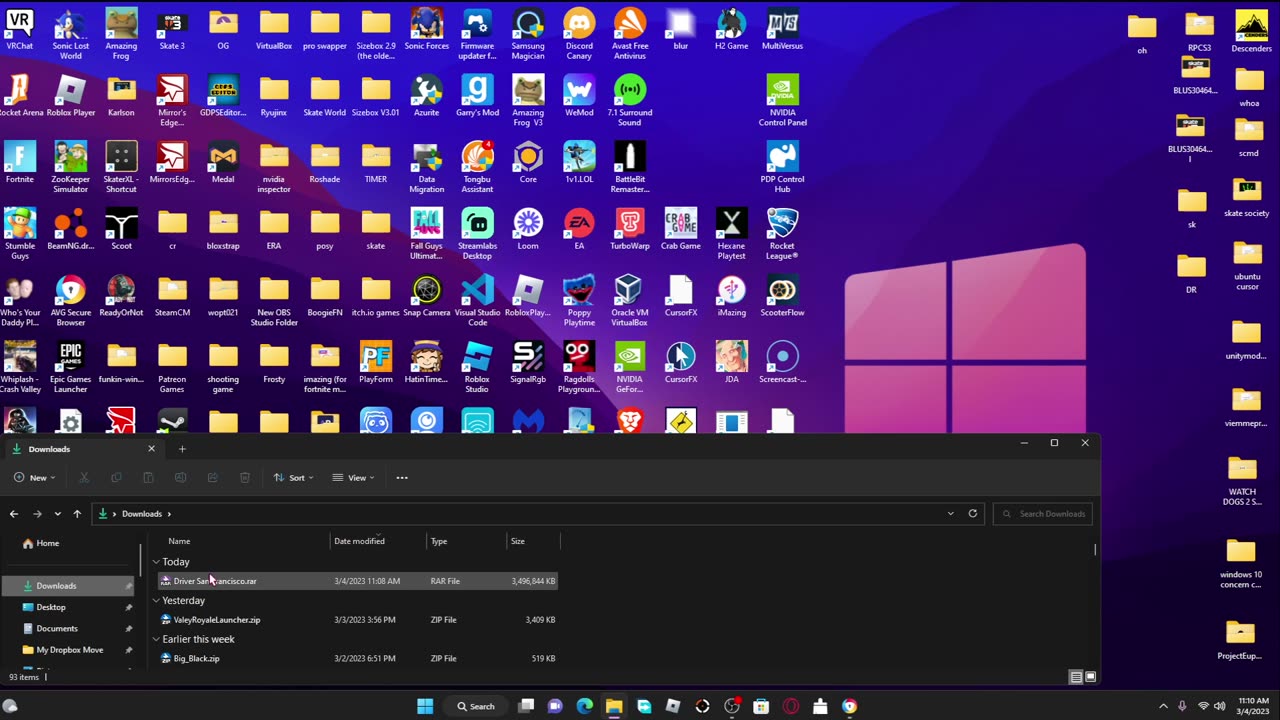Viewport: 1280px width, 720px height.
Task: Open the View dropdown menu
Action: point(352,478)
